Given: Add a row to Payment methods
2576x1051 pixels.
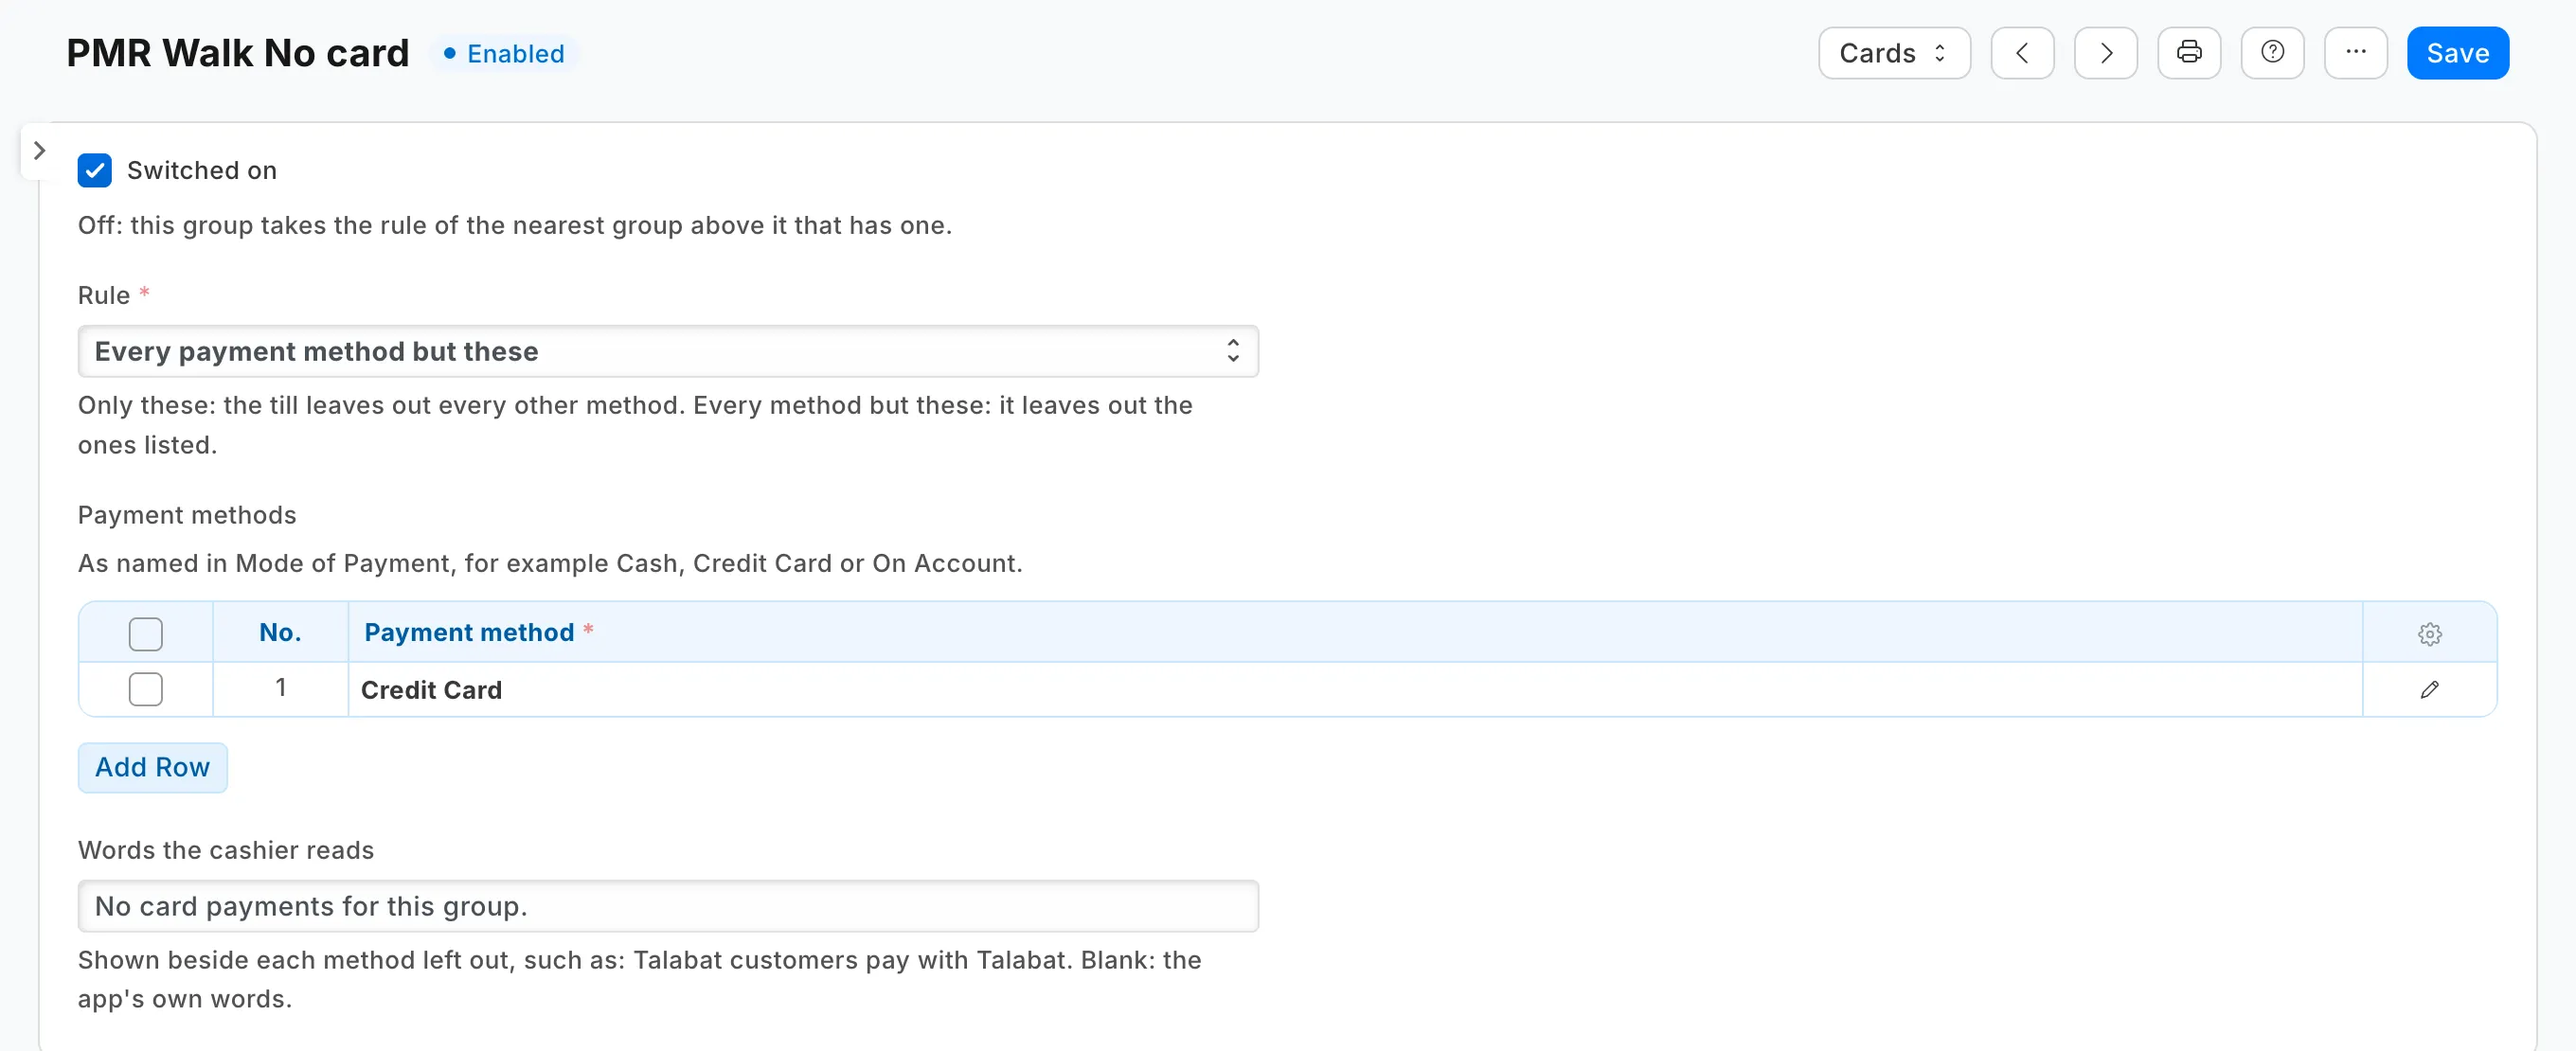Looking at the screenshot, I should (x=152, y=767).
